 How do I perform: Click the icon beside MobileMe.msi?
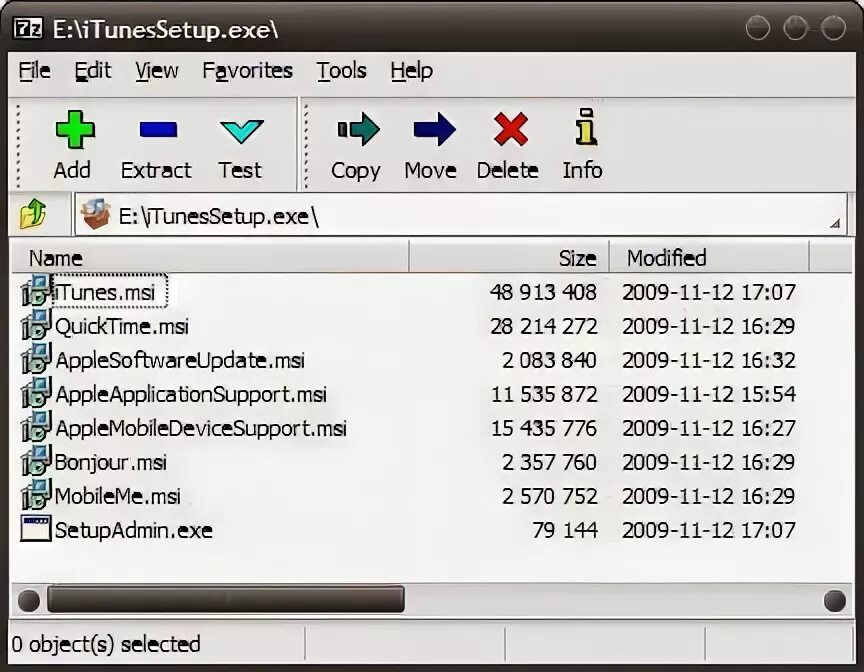click(36, 495)
